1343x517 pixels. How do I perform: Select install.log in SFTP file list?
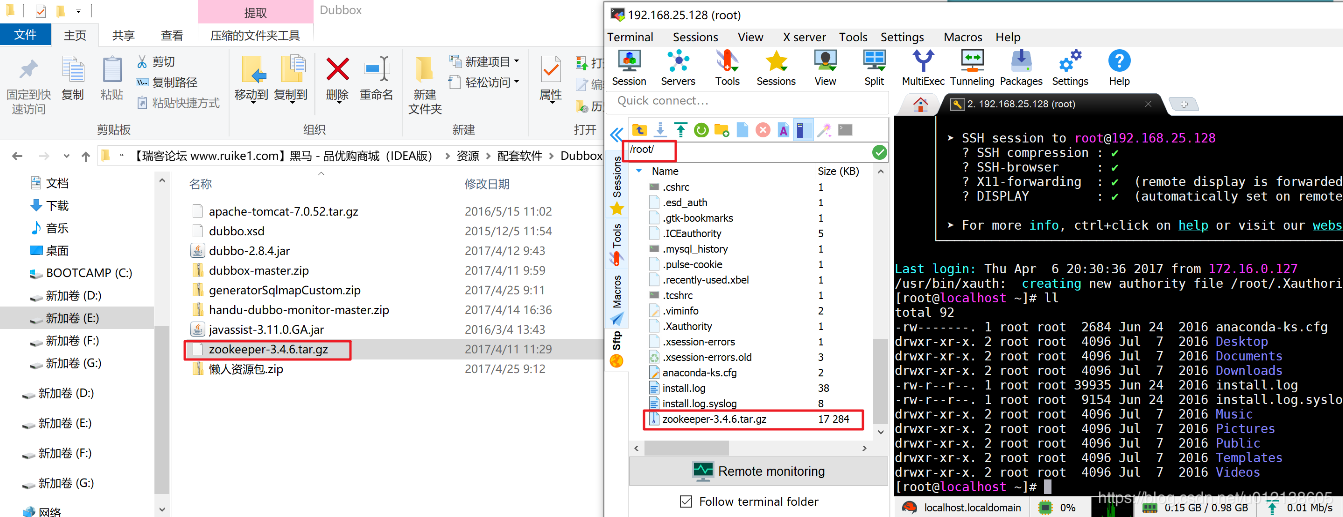[x=683, y=388]
